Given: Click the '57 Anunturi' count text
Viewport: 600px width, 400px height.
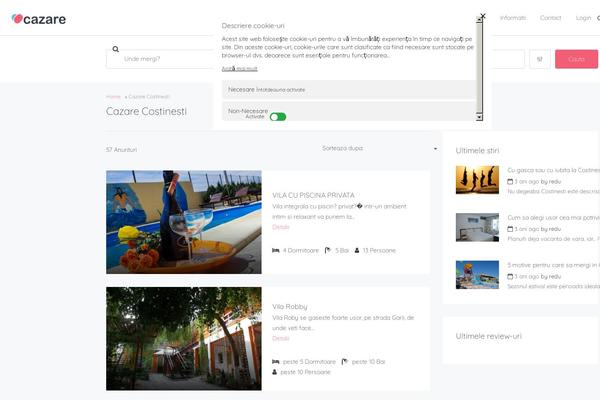Looking at the screenshot, I should (121, 150).
